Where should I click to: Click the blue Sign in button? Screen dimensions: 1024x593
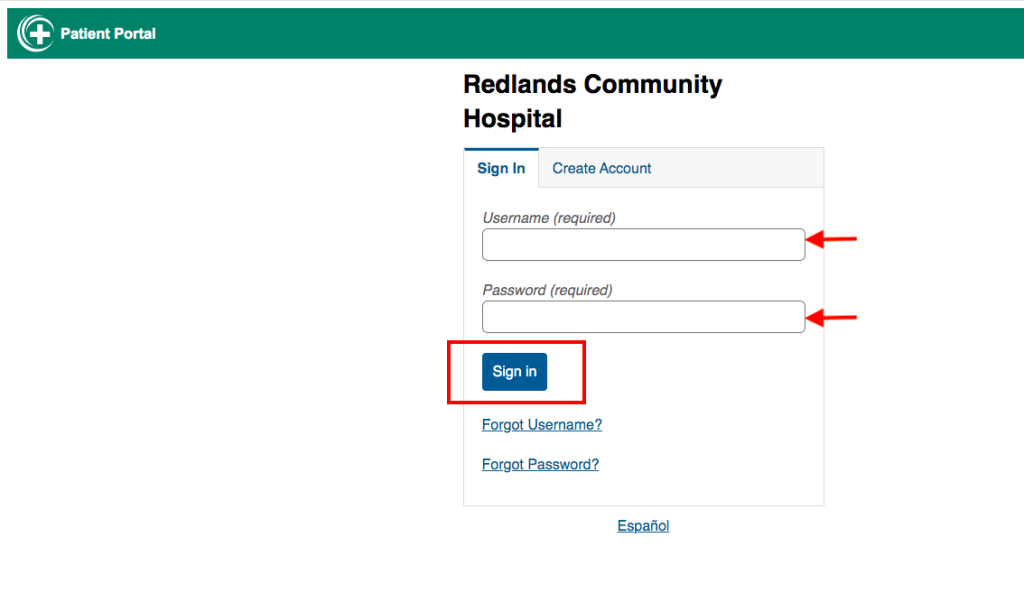pos(515,372)
